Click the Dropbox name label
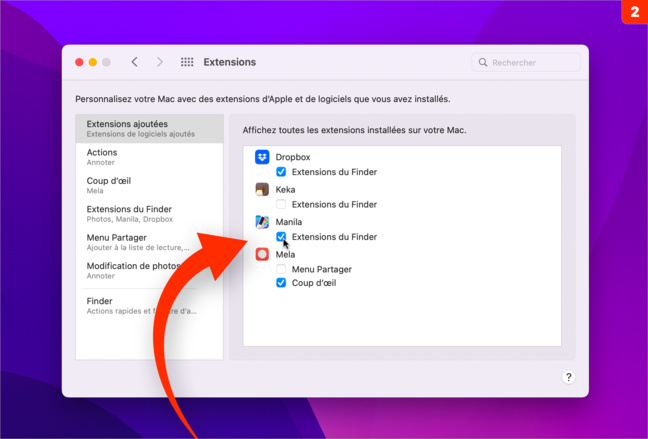 click(x=293, y=157)
